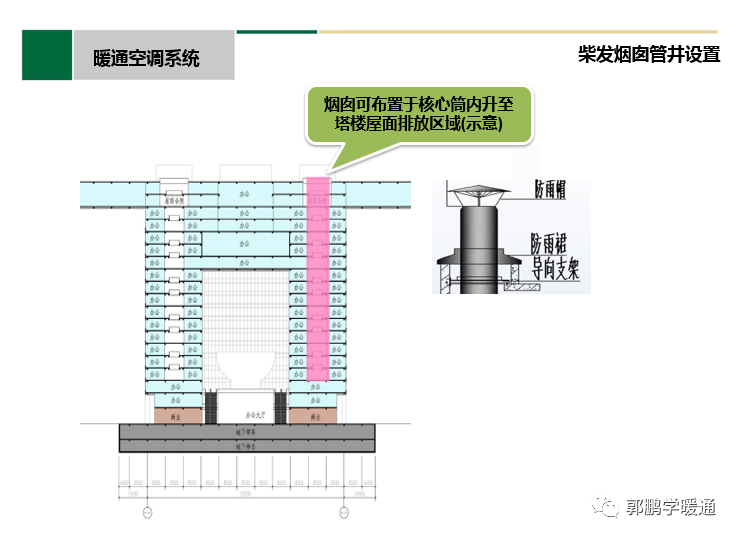Click the right grid axis bubble below the section
The image size is (739, 539).
point(344,512)
